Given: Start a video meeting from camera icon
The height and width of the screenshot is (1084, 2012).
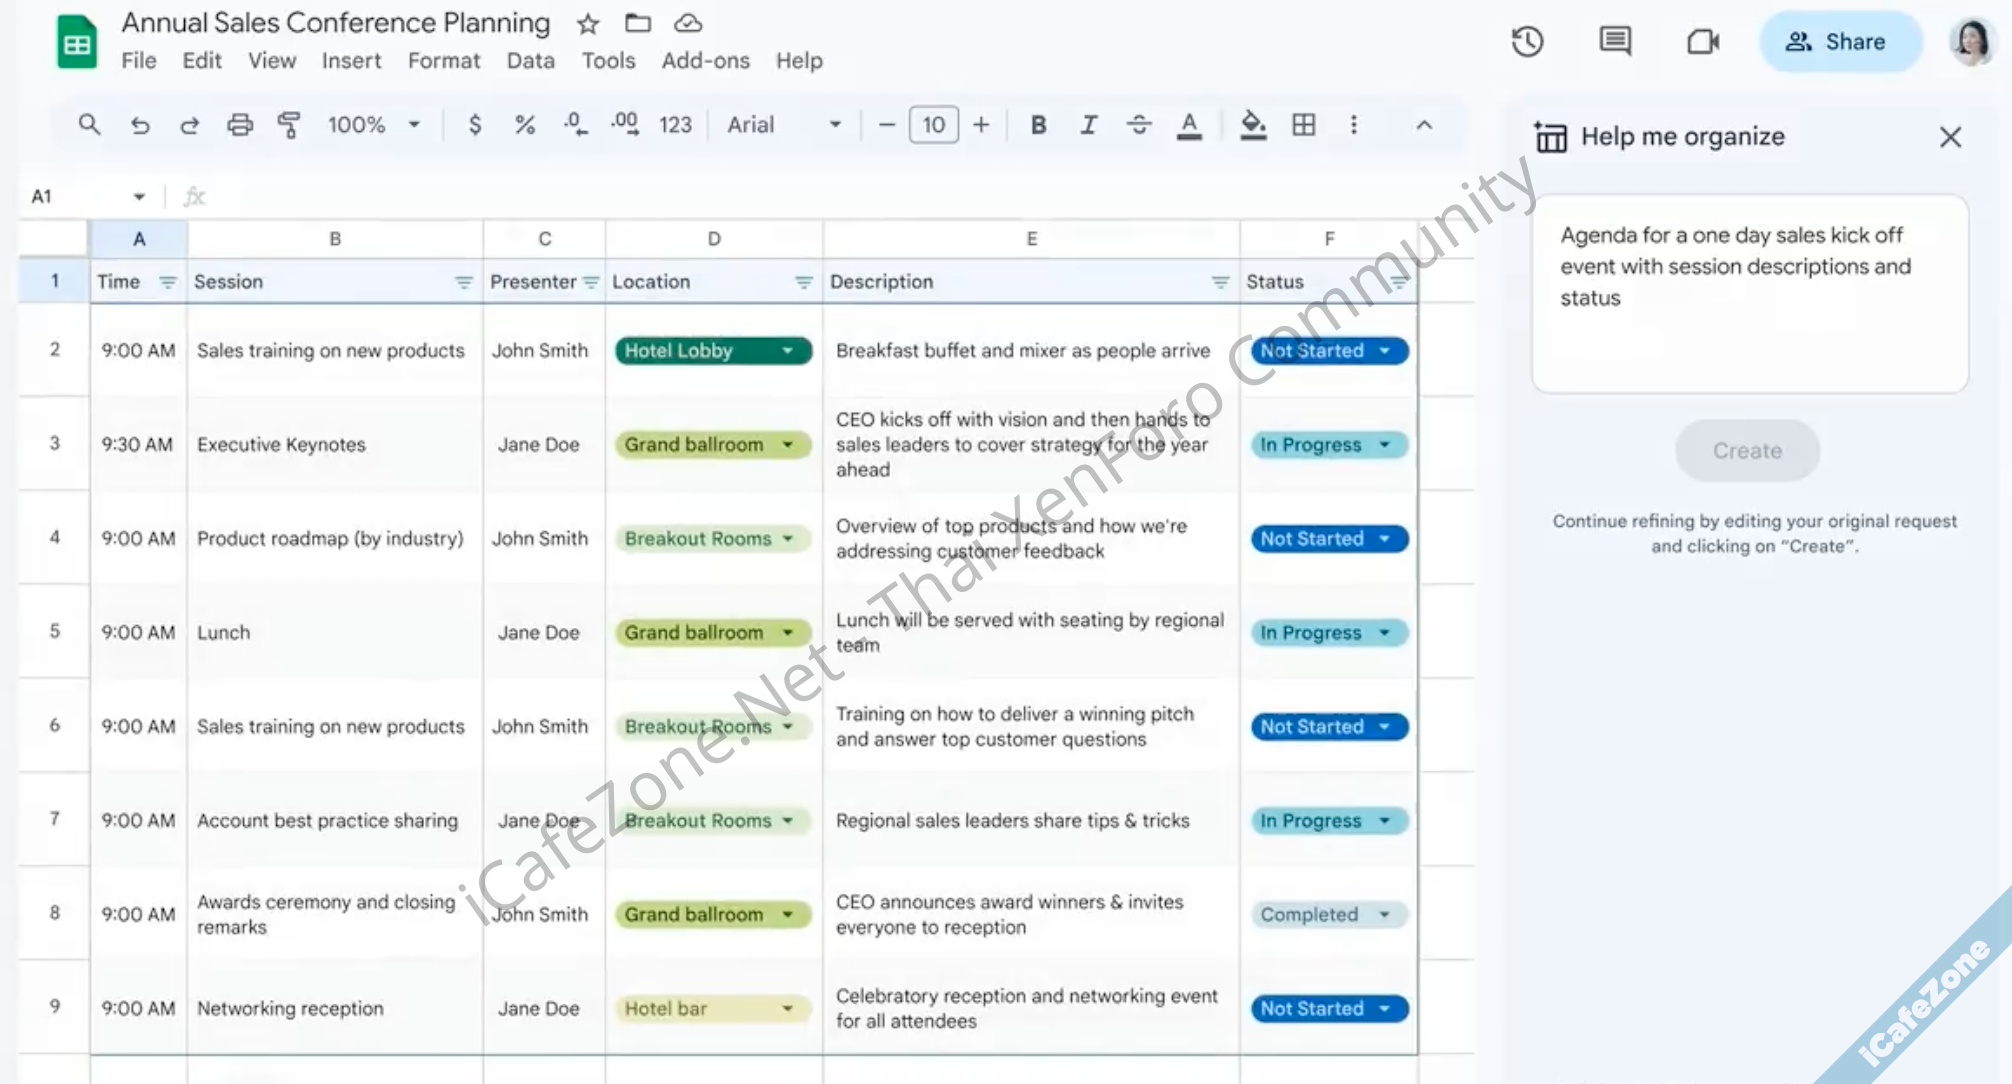Looking at the screenshot, I should point(1702,42).
